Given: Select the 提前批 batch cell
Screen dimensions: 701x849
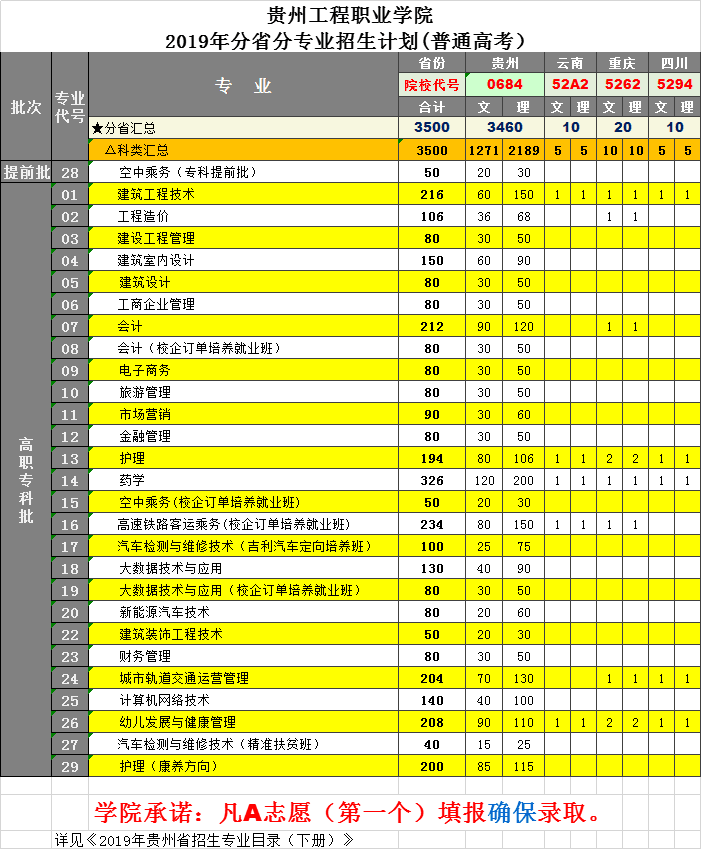Looking at the screenshot, I should pos(26,172).
